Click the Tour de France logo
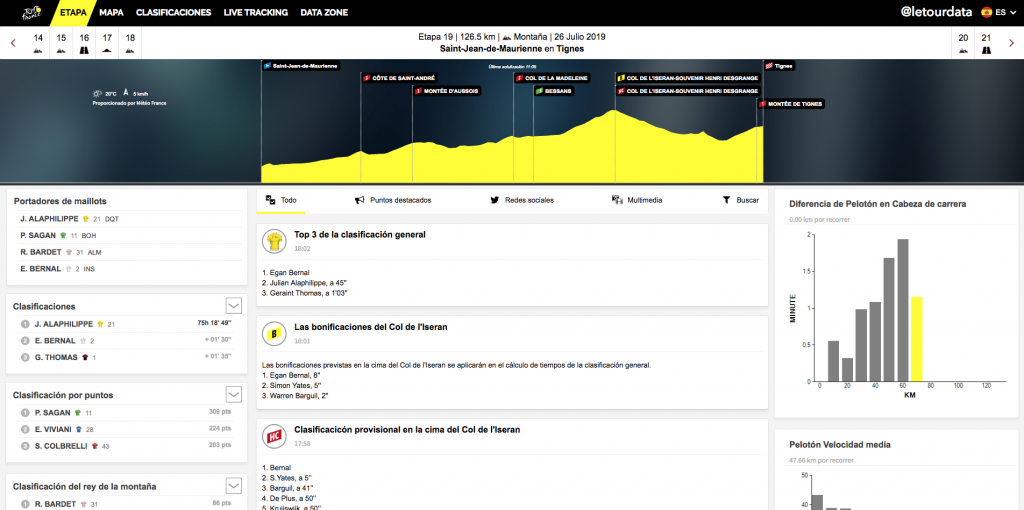 pos(31,12)
